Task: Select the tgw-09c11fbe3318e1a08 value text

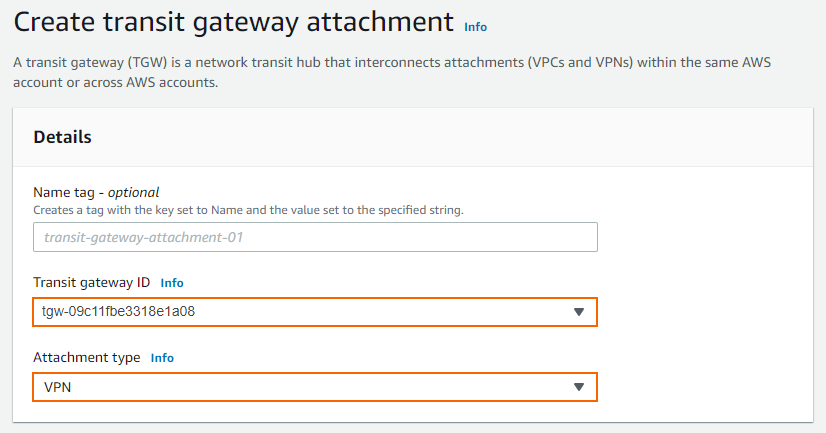Action: pyautogui.click(x=118, y=311)
